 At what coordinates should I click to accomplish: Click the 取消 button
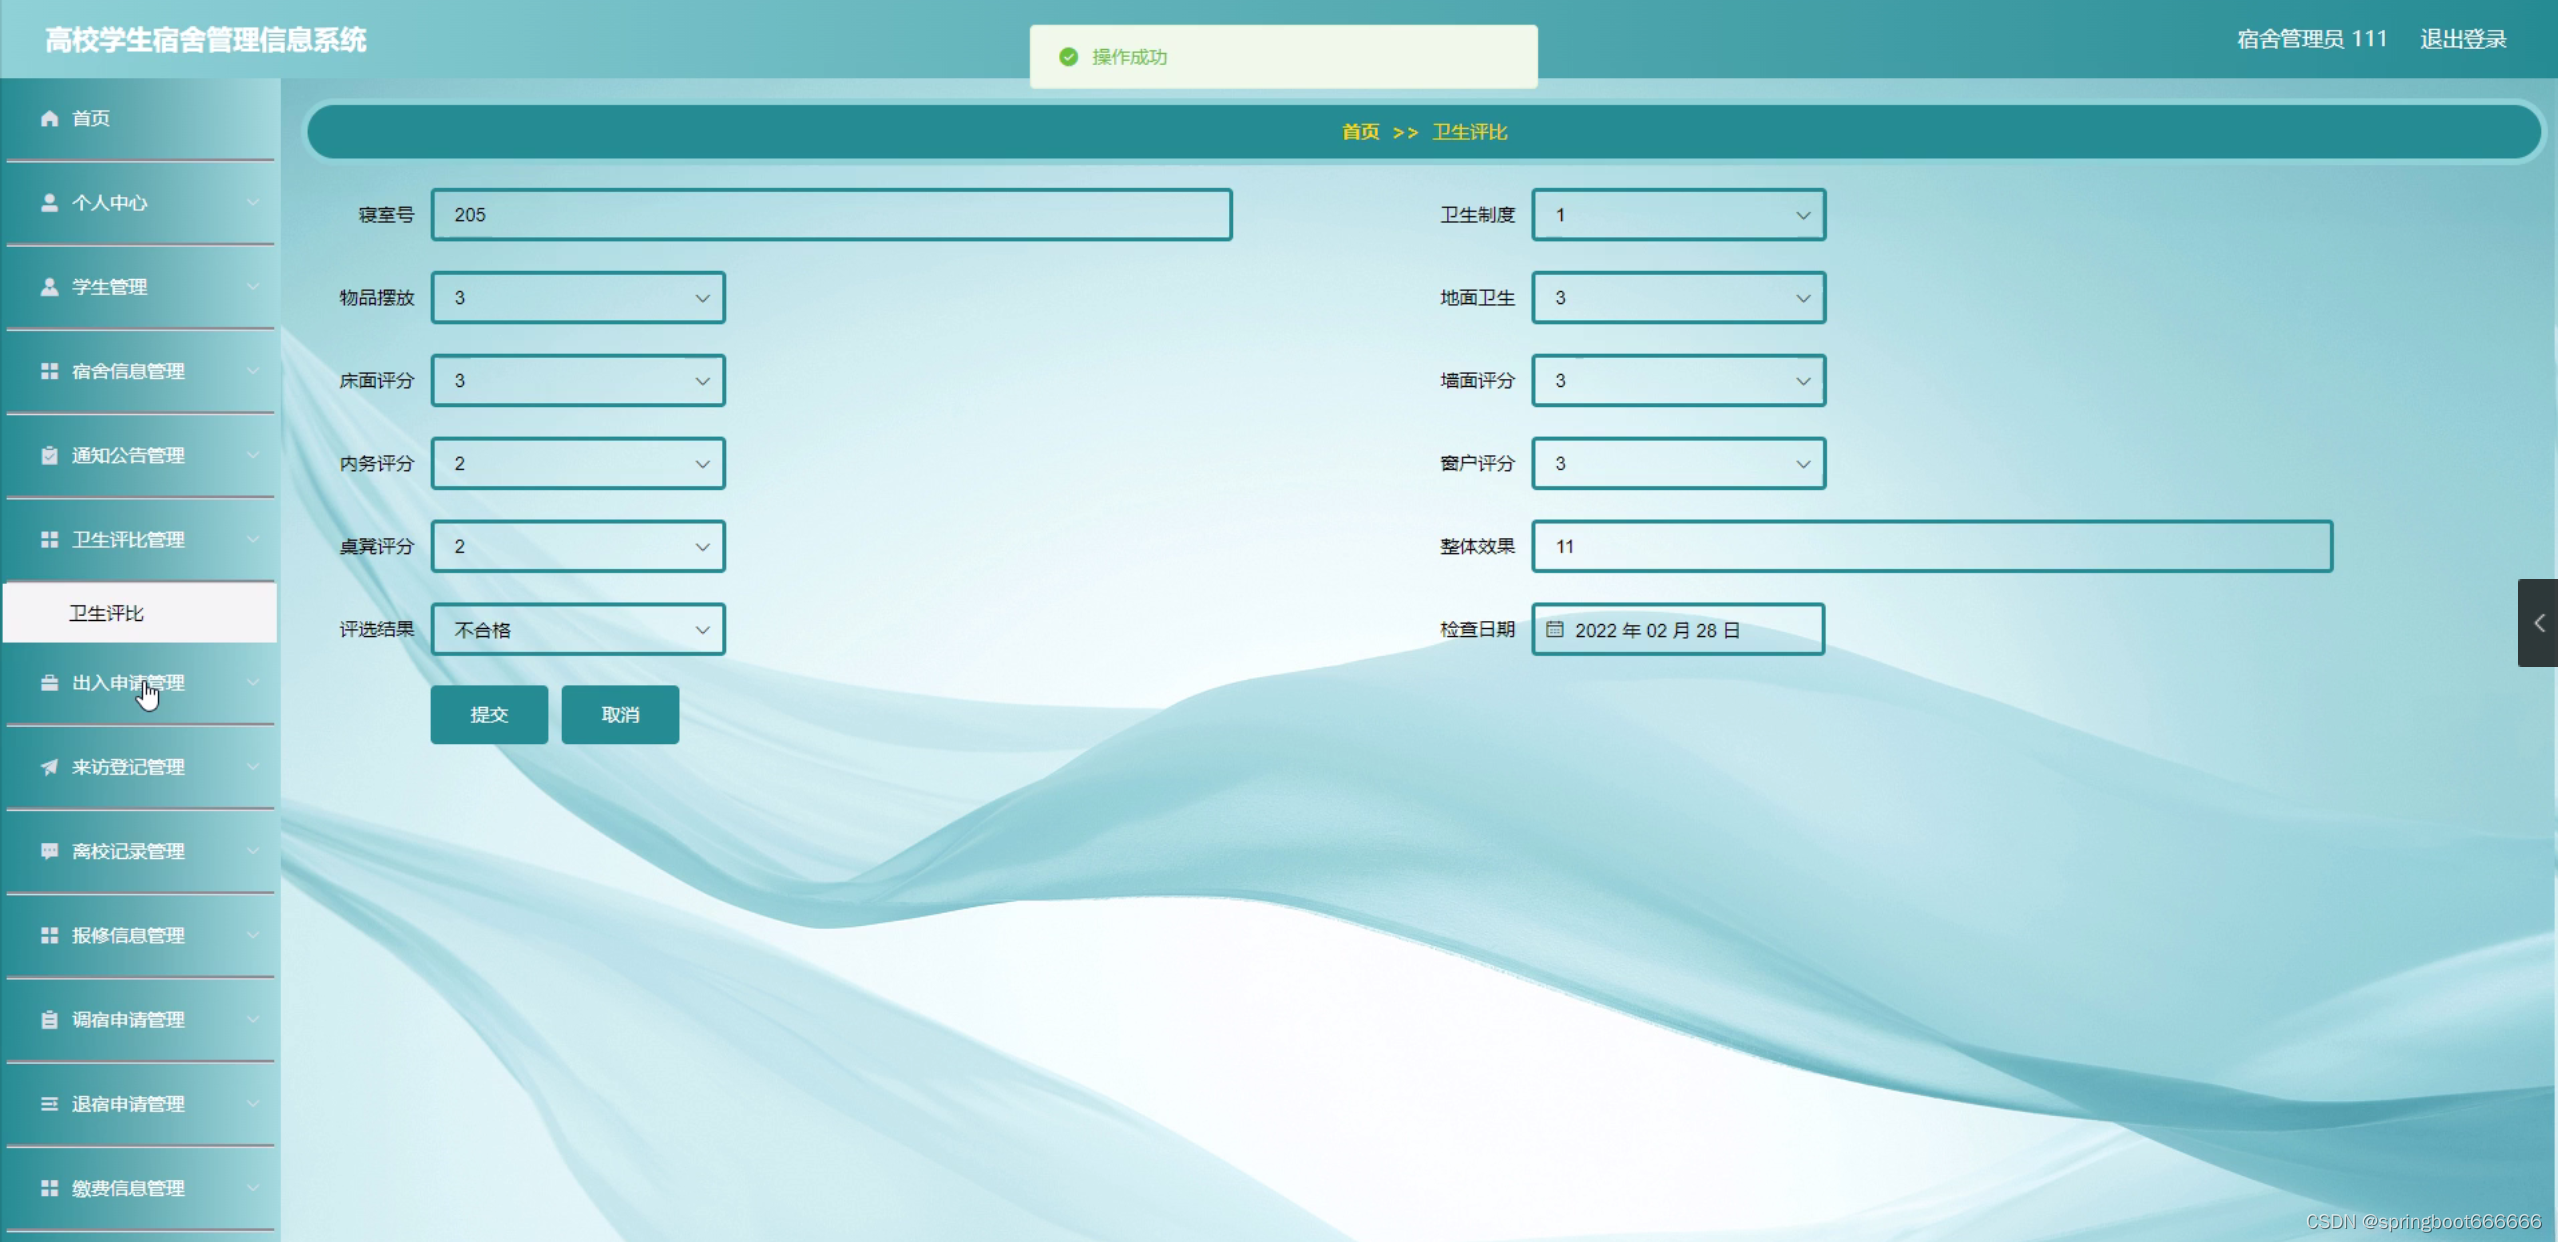(x=620, y=715)
